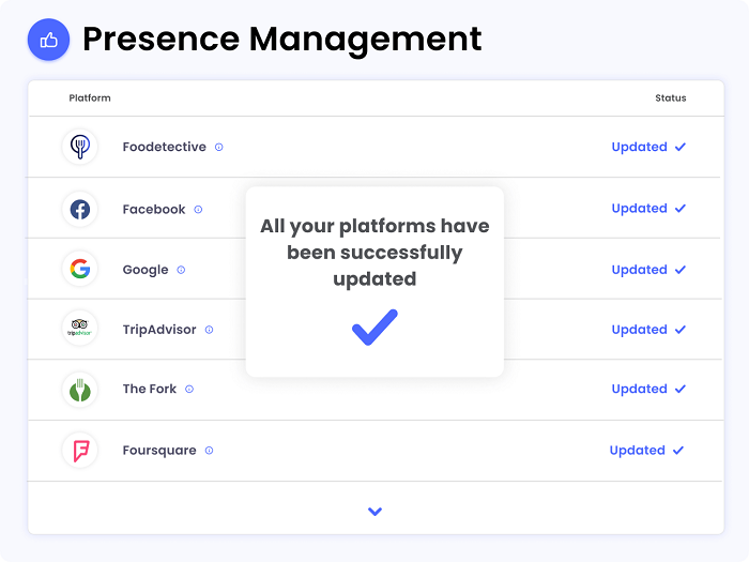Open the info icon beside Foursquare
The image size is (749, 562).
[x=209, y=450]
